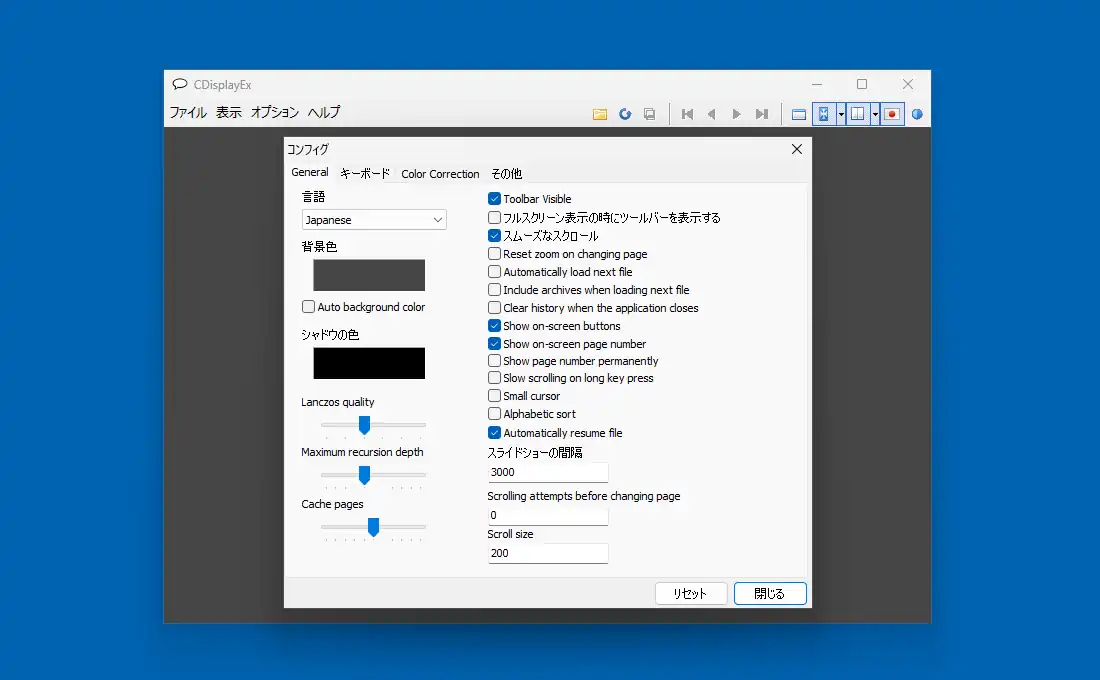Uncheck the Toolbar Visible checkbox
This screenshot has height=680, width=1100.
[494, 199]
